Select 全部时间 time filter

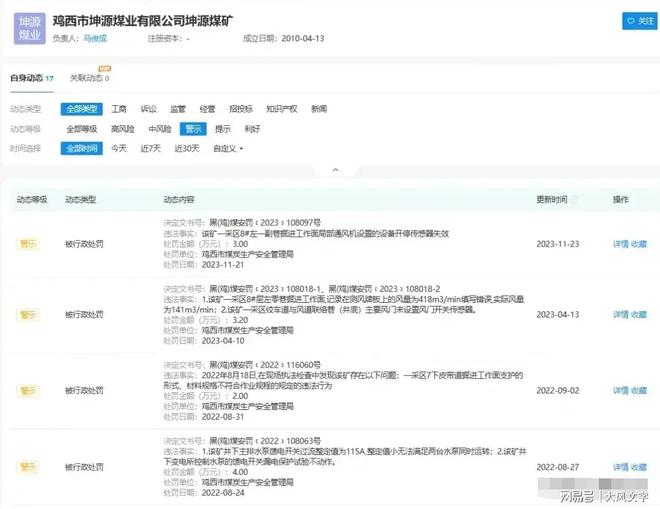(x=82, y=148)
